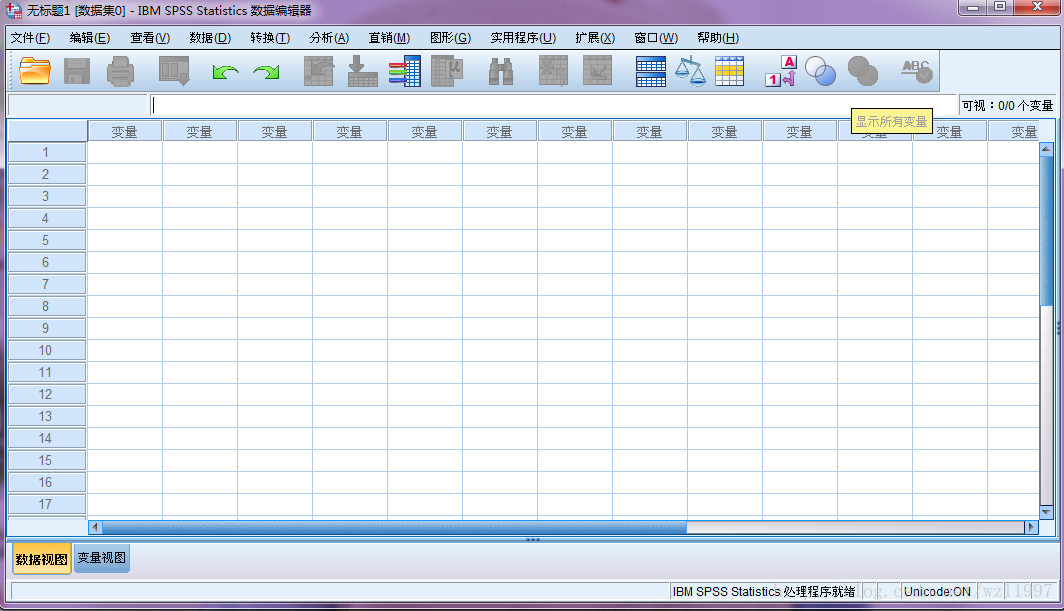Click Show All Variables gray circles icon
This screenshot has width=1064, height=611.
[x=863, y=71]
